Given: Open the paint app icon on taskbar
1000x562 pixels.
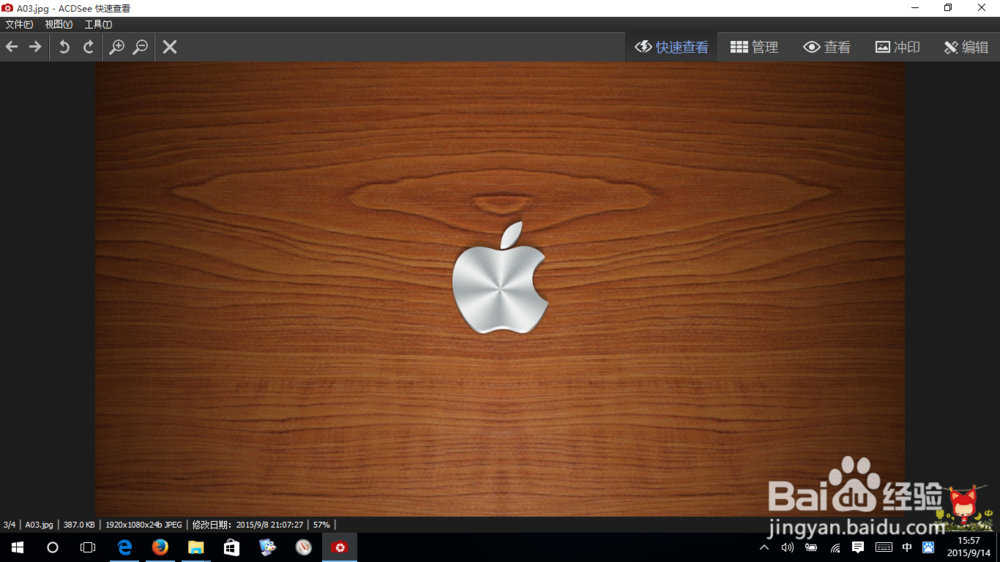Looking at the screenshot, I should pos(267,547).
